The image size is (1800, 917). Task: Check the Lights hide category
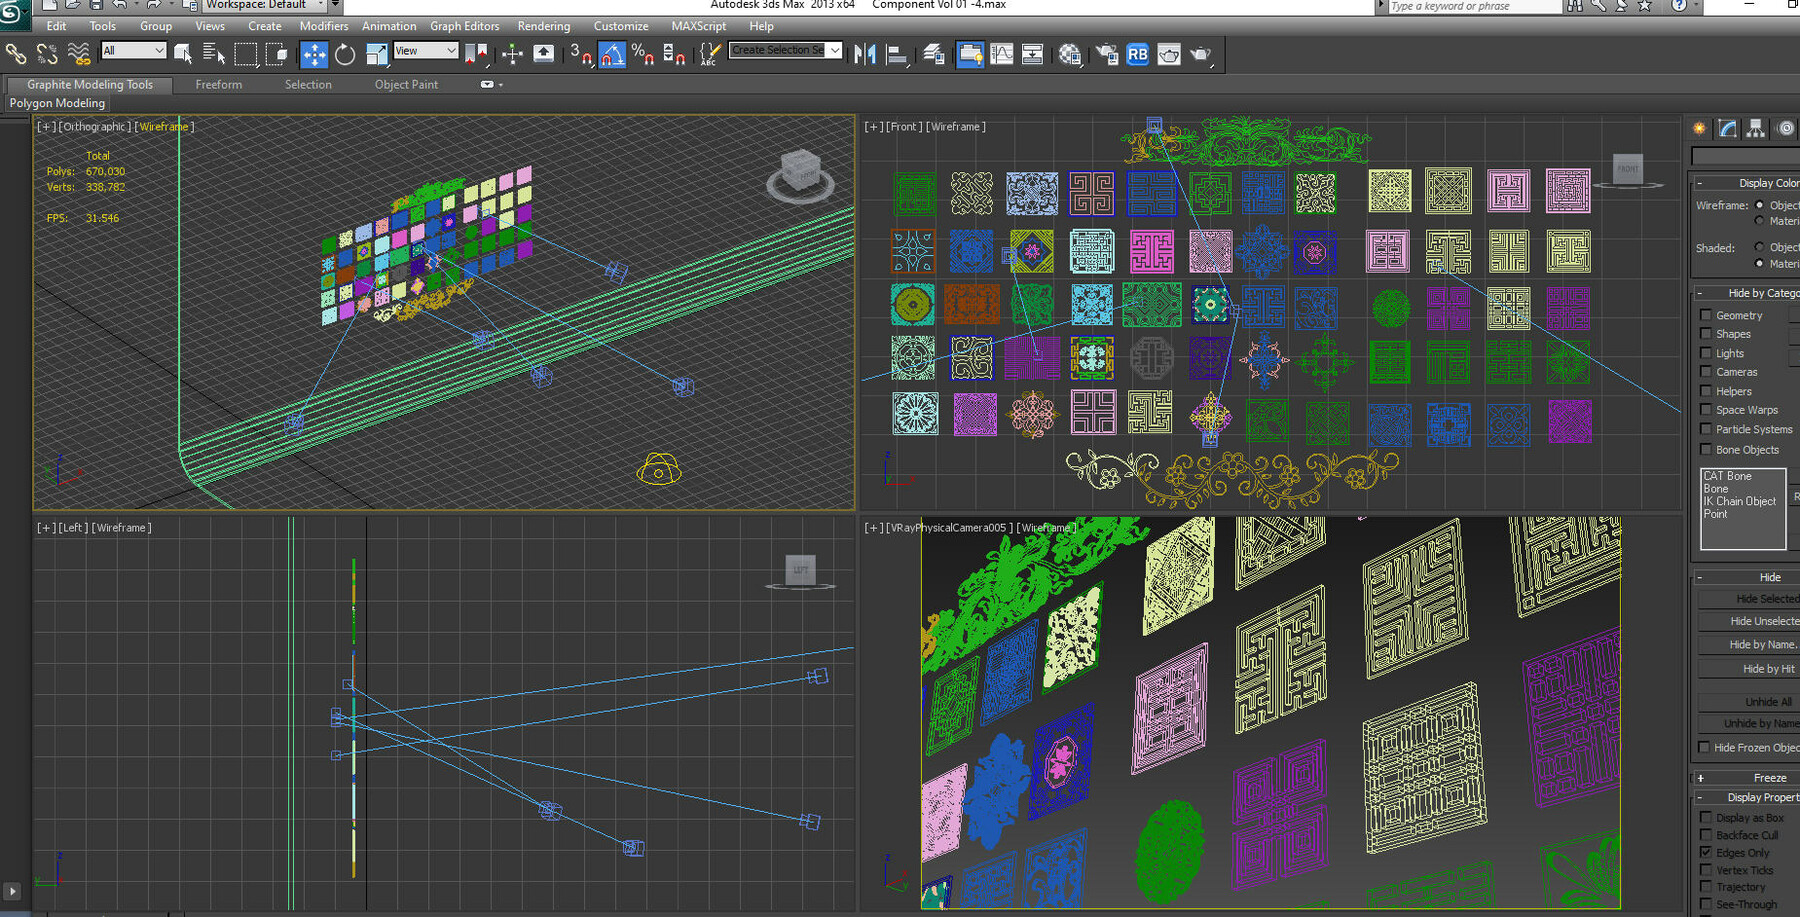(x=1706, y=353)
